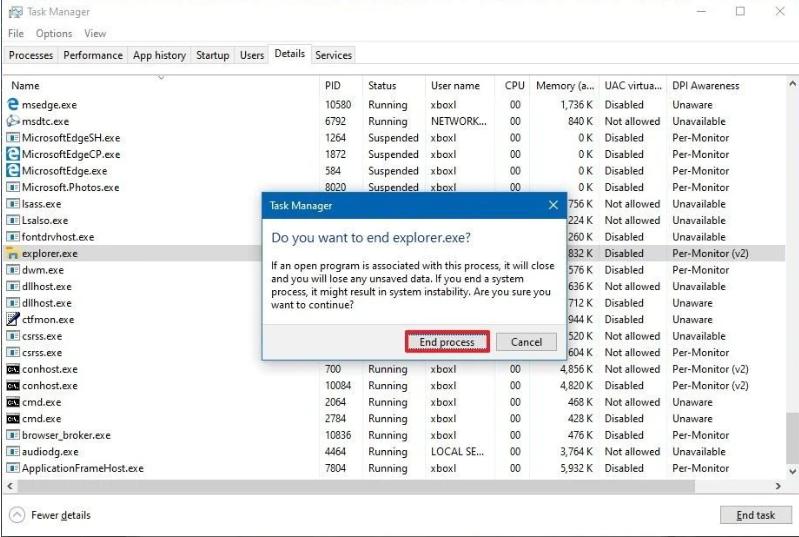Image resolution: width=799 pixels, height=537 pixels.
Task: Click the conhost.exe icon with PID 10084
Action: 13,386
